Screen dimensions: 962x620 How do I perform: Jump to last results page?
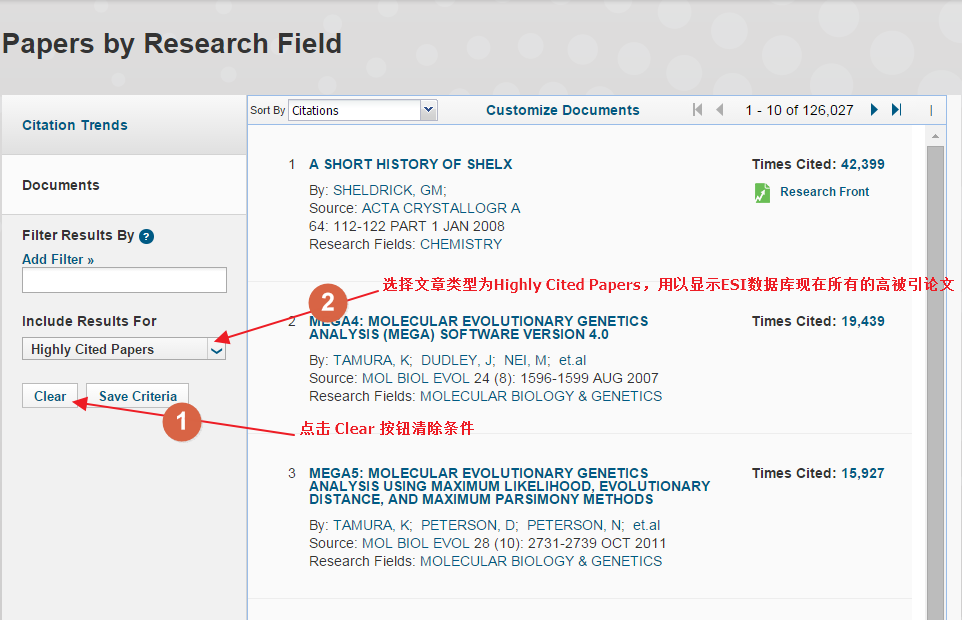pyautogui.click(x=897, y=110)
